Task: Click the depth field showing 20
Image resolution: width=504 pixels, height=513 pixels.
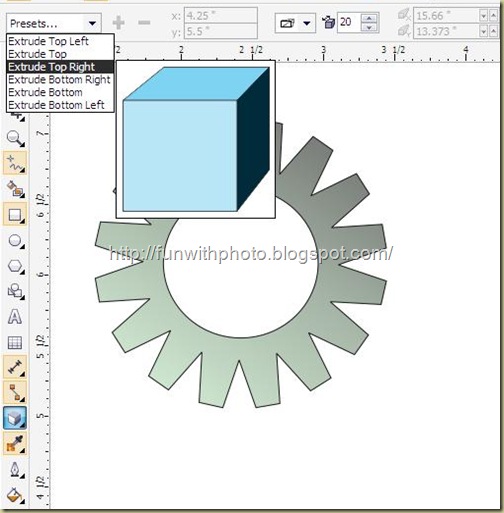Action: [349, 22]
